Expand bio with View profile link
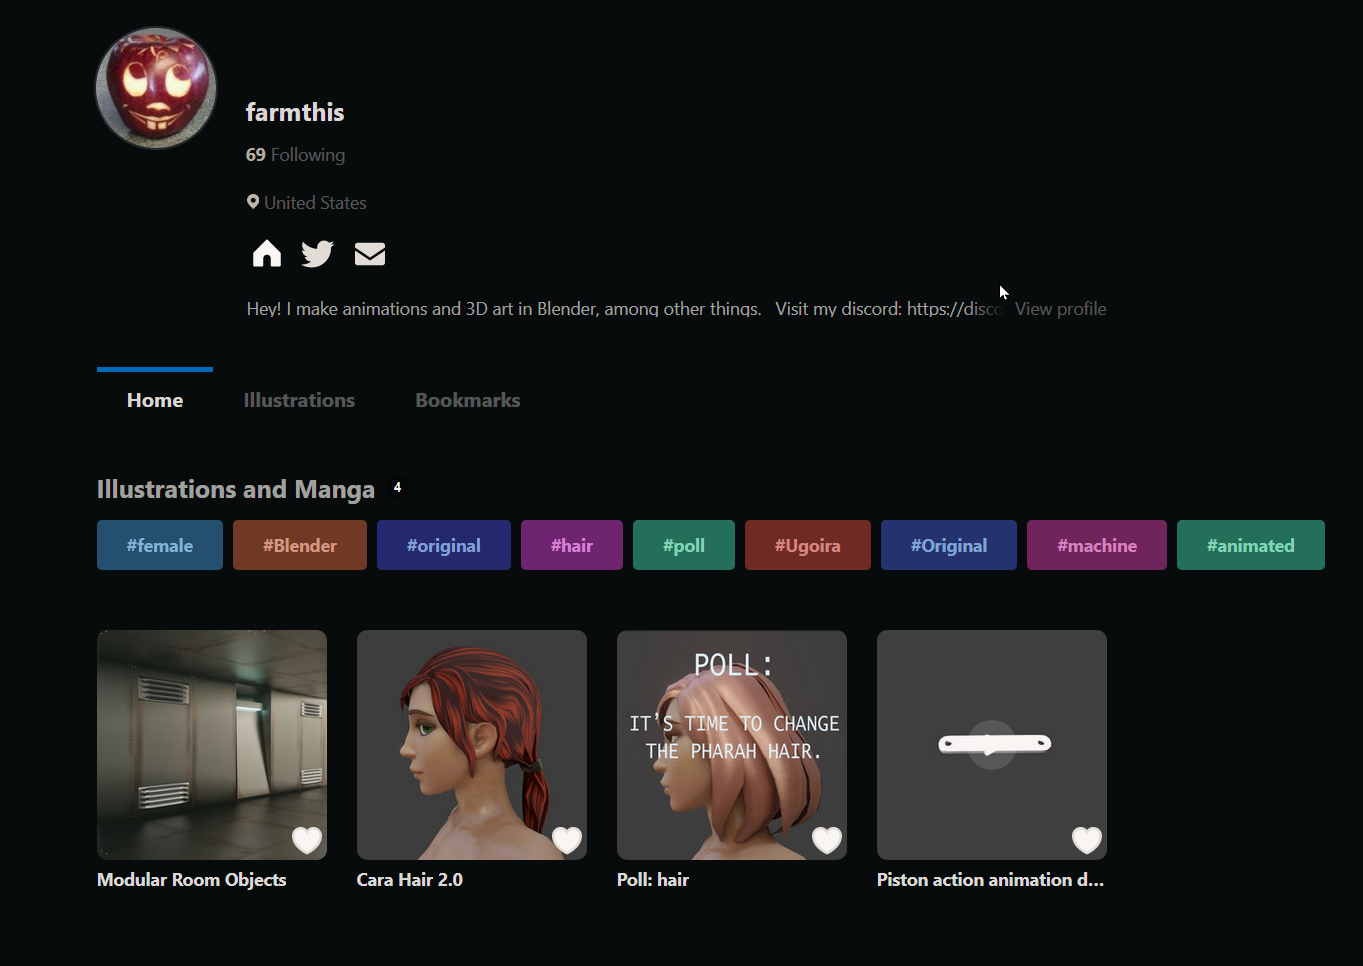The width and height of the screenshot is (1363, 966). tap(1060, 309)
